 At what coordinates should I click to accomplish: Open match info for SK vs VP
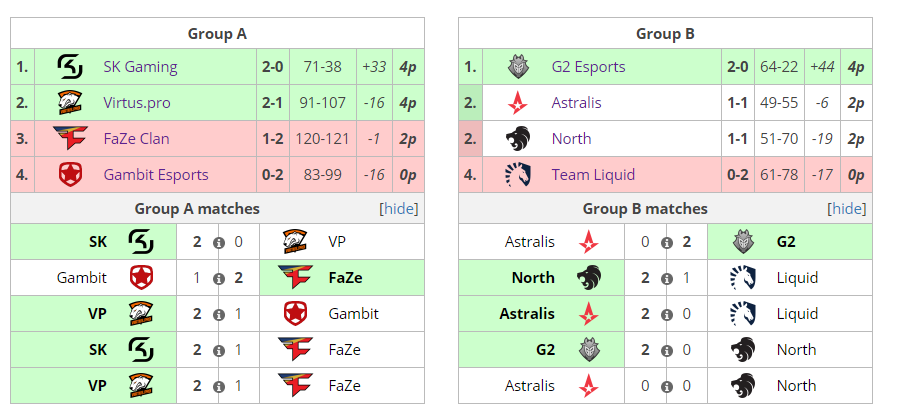pyautogui.click(x=218, y=243)
